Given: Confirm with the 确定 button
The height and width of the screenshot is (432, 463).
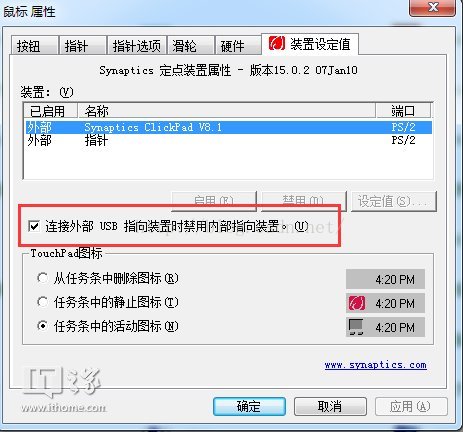Looking at the screenshot, I should click(x=249, y=406).
